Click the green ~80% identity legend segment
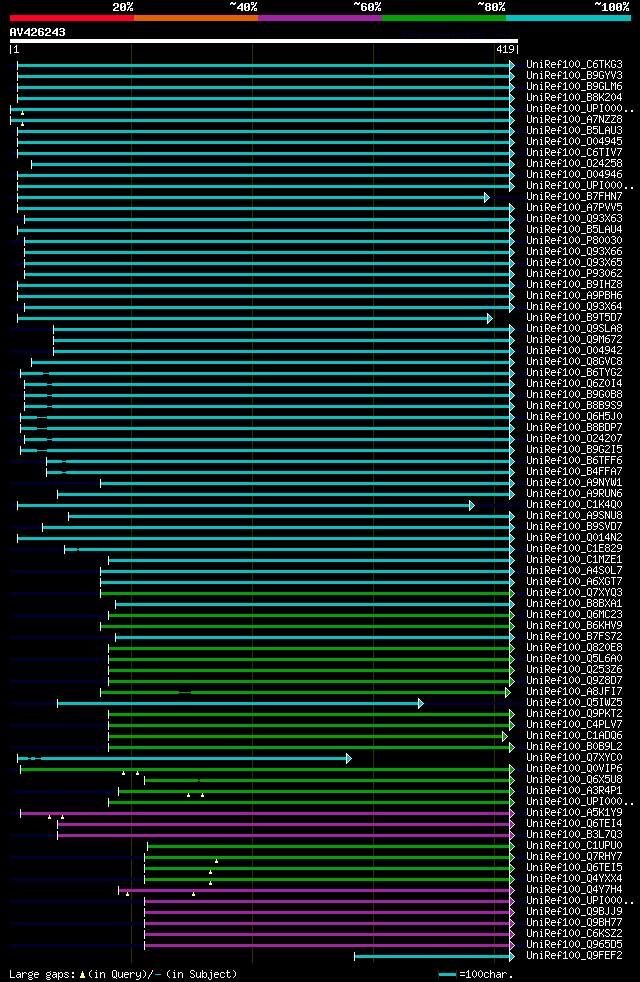 tap(444, 18)
